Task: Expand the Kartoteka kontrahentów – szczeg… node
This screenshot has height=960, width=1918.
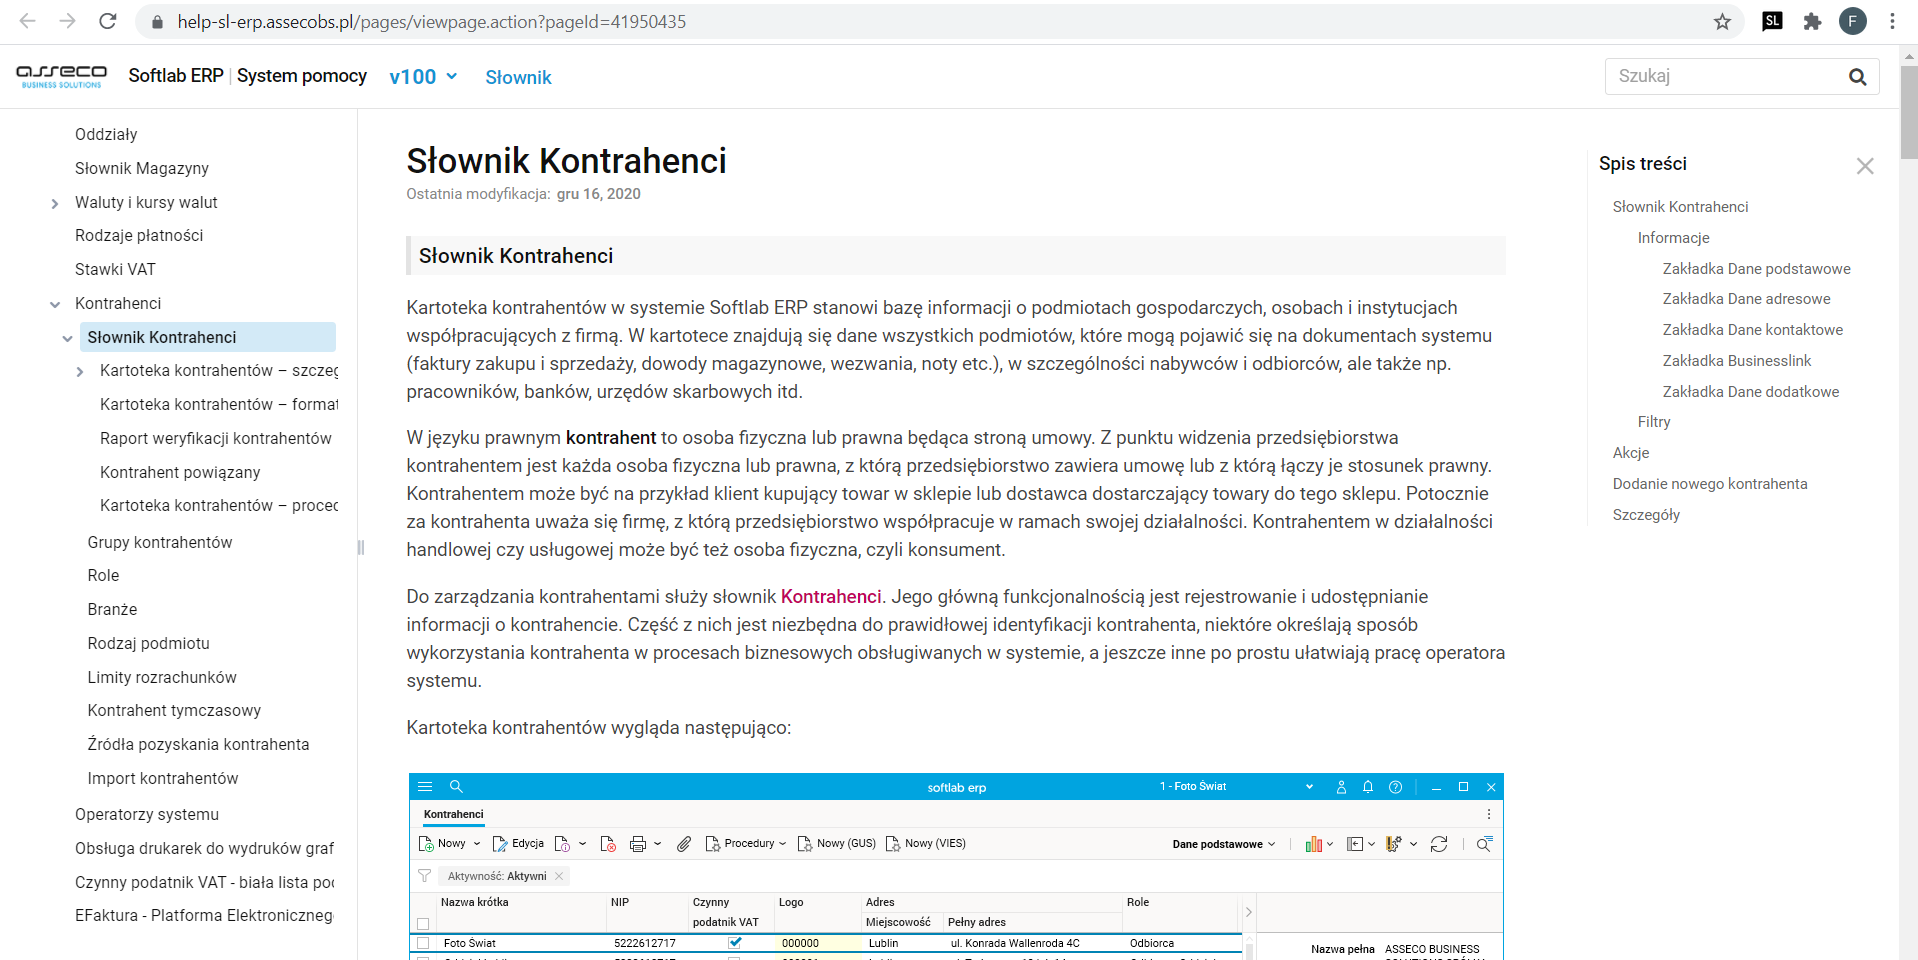Action: 80,371
